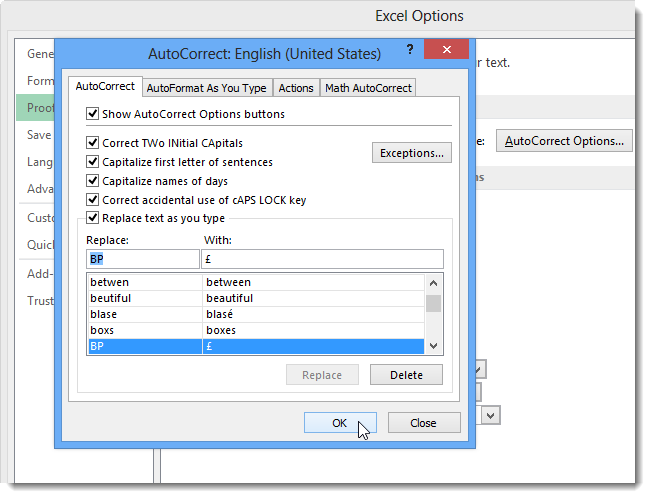Screen dimensions: 650x498
Task: Select the 'betwen' row in the list
Action: point(256,282)
